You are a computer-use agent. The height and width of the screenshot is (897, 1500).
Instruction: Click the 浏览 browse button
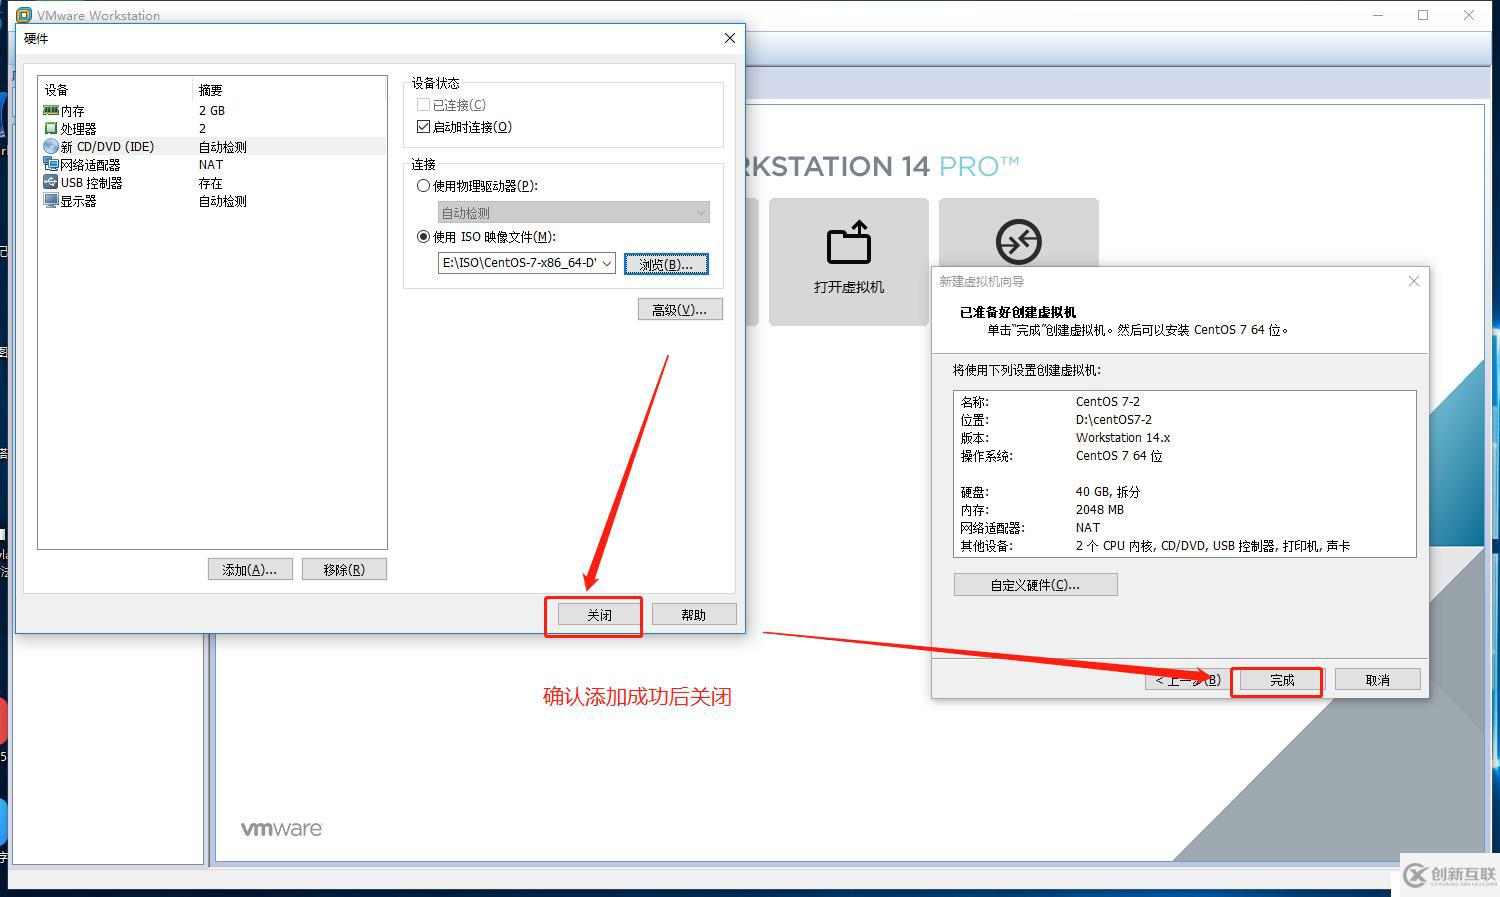666,264
